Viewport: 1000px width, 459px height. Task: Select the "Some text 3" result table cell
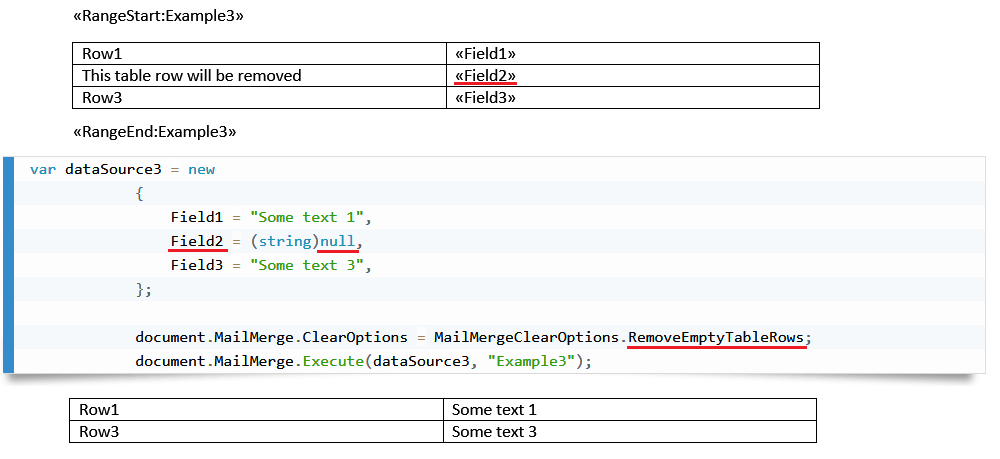pyautogui.click(x=494, y=432)
